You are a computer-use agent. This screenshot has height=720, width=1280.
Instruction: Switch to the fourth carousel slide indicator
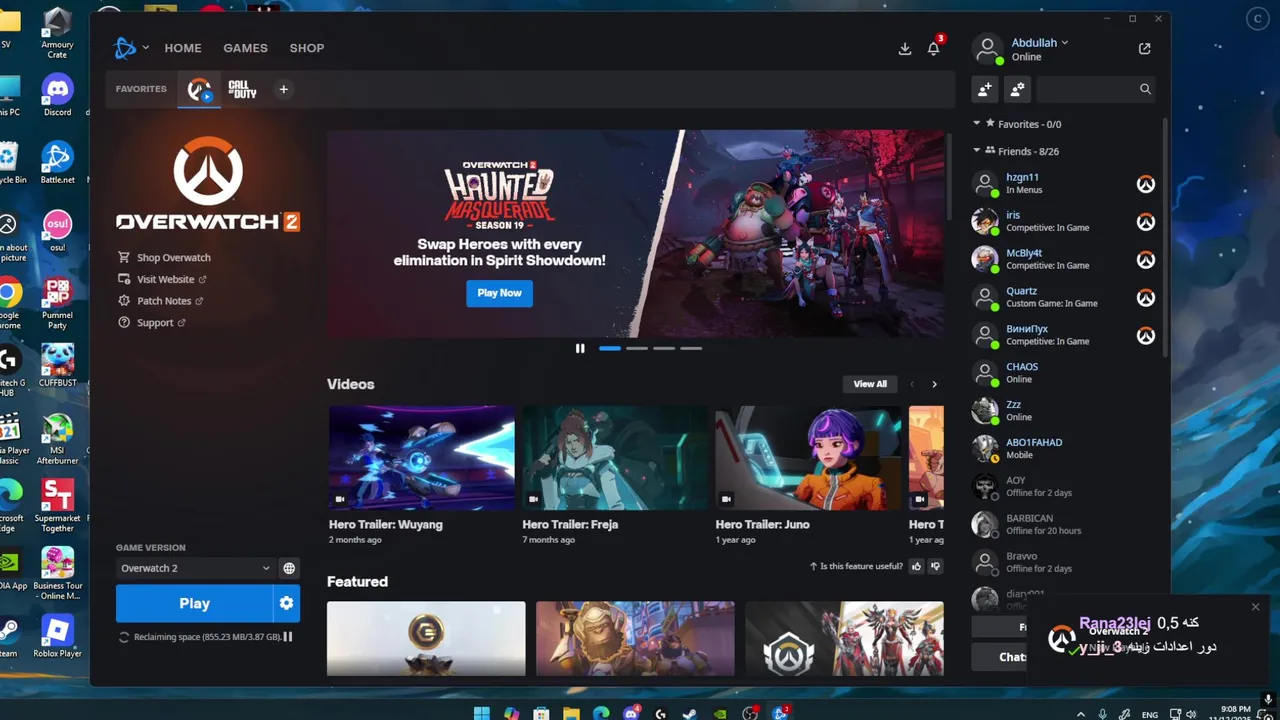[691, 348]
